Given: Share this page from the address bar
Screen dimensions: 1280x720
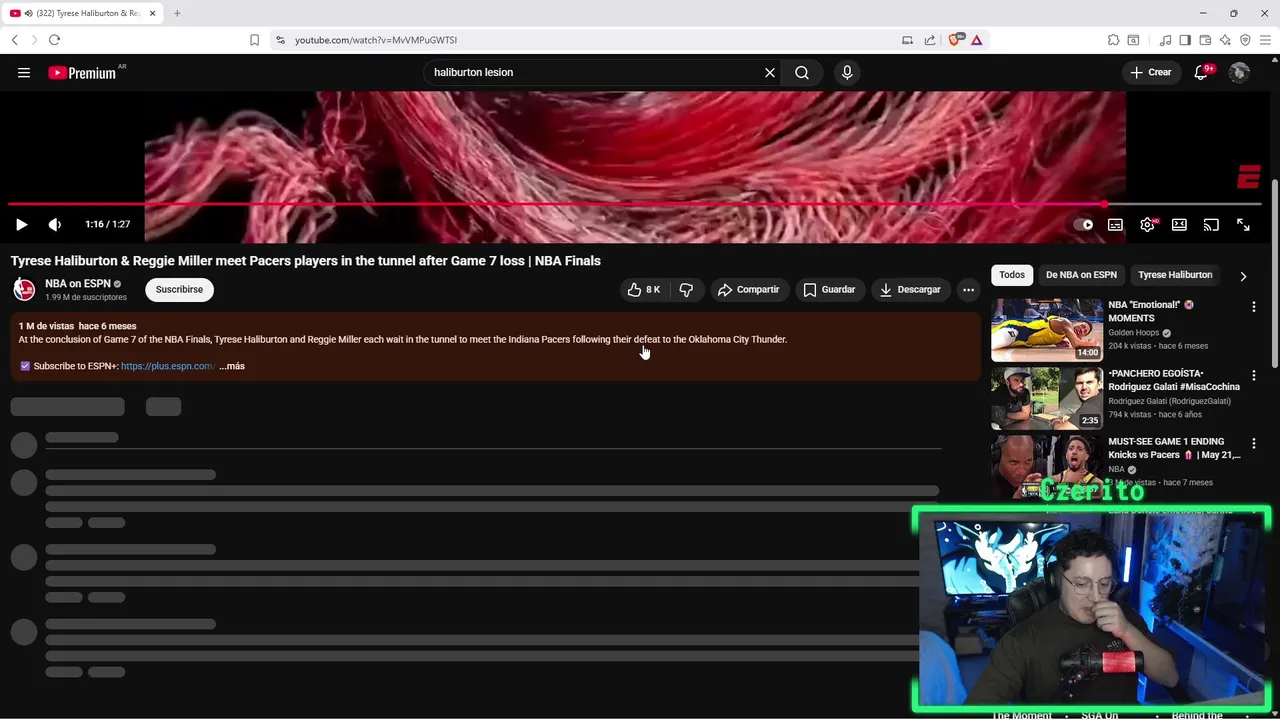Looking at the screenshot, I should click(x=930, y=40).
